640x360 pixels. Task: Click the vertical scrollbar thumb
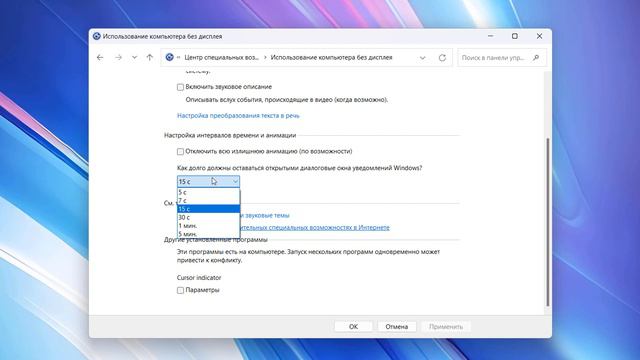pos(548,222)
